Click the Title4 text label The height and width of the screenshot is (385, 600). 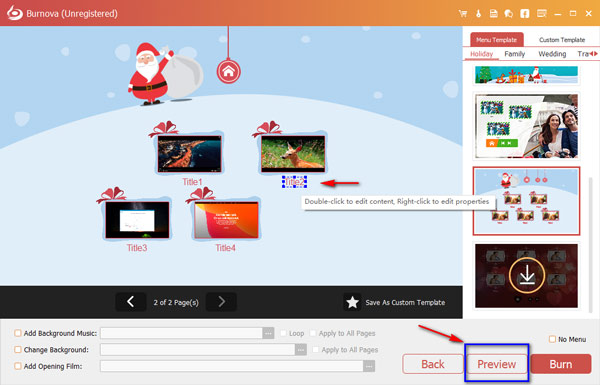click(x=225, y=248)
